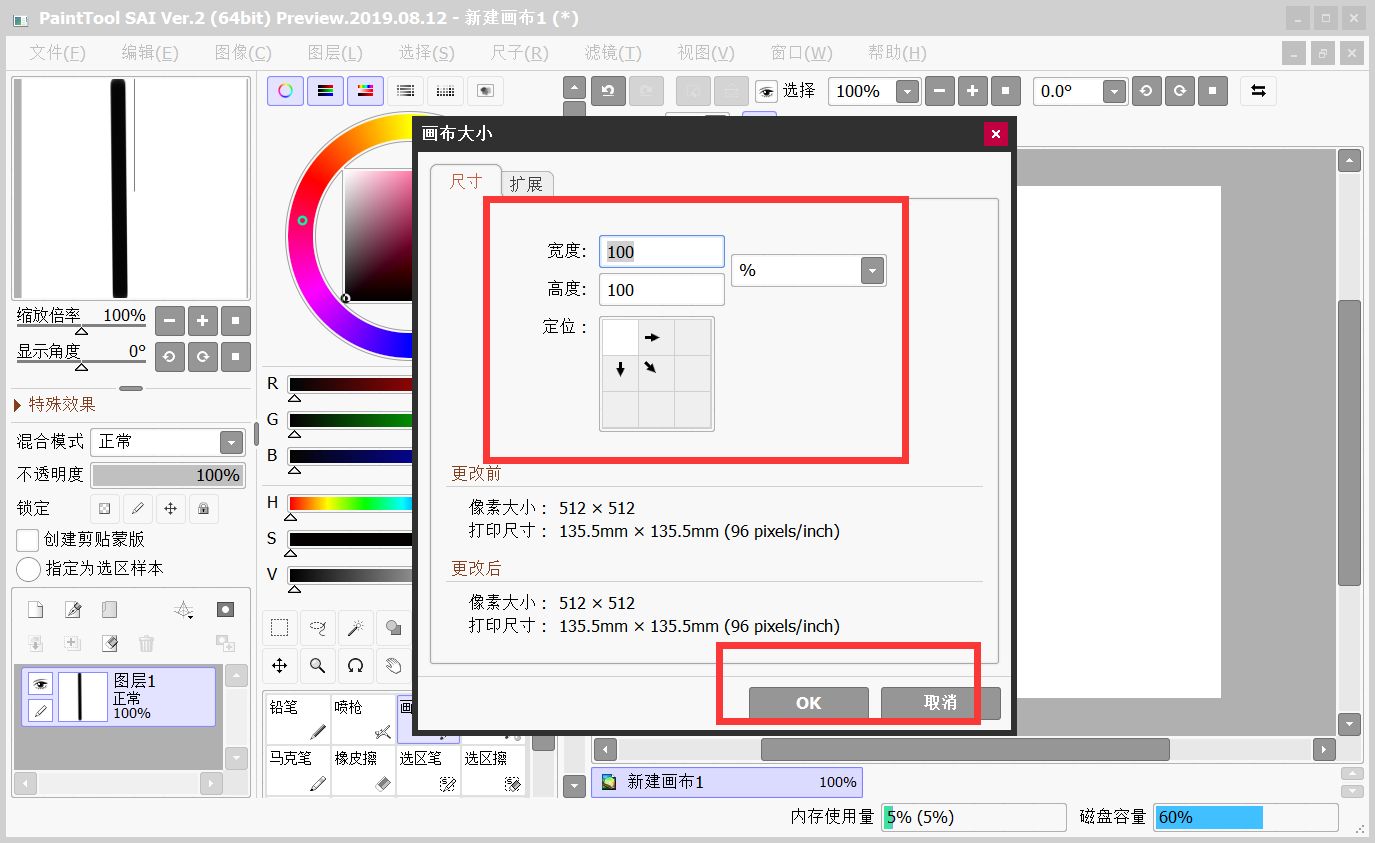Toggle lock transparency pixels
This screenshot has width=1375, height=843.
pos(104,508)
